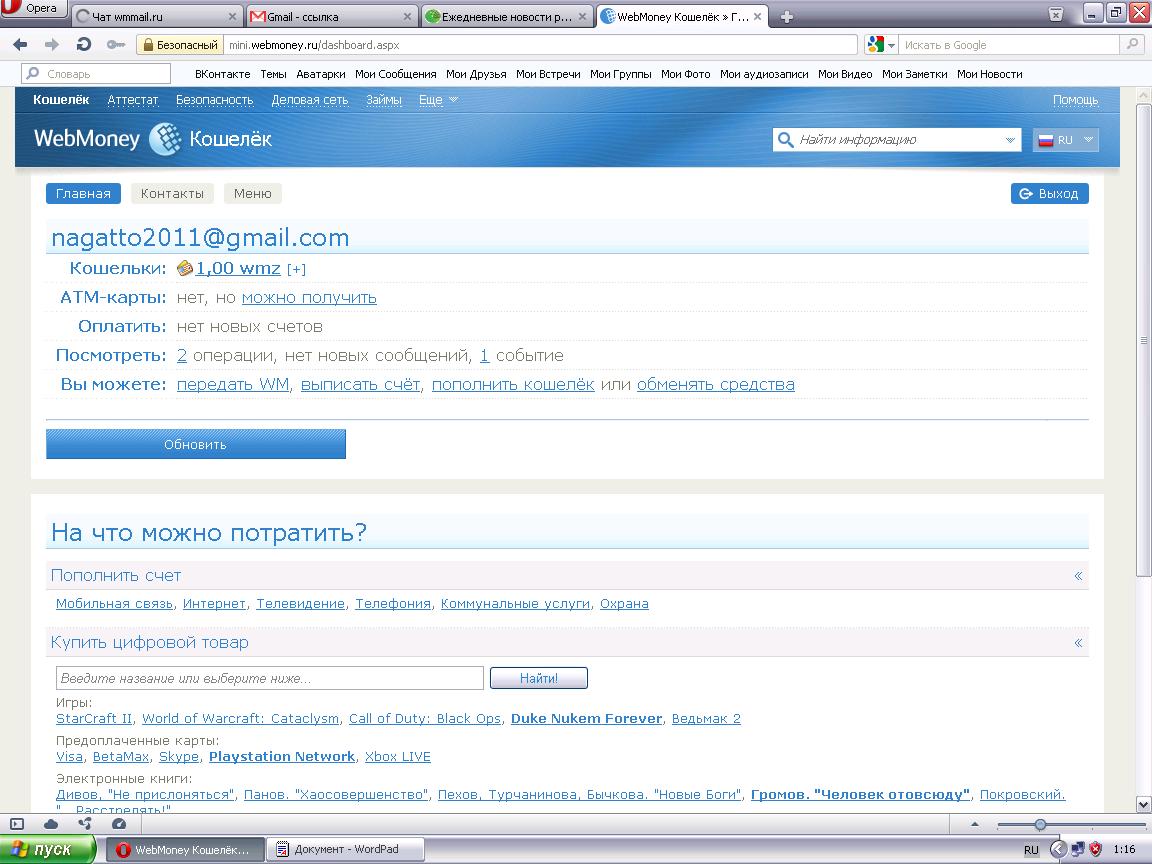1152x864 pixels.
Task: Click the search magnifier in Google box
Action: click(1132, 45)
